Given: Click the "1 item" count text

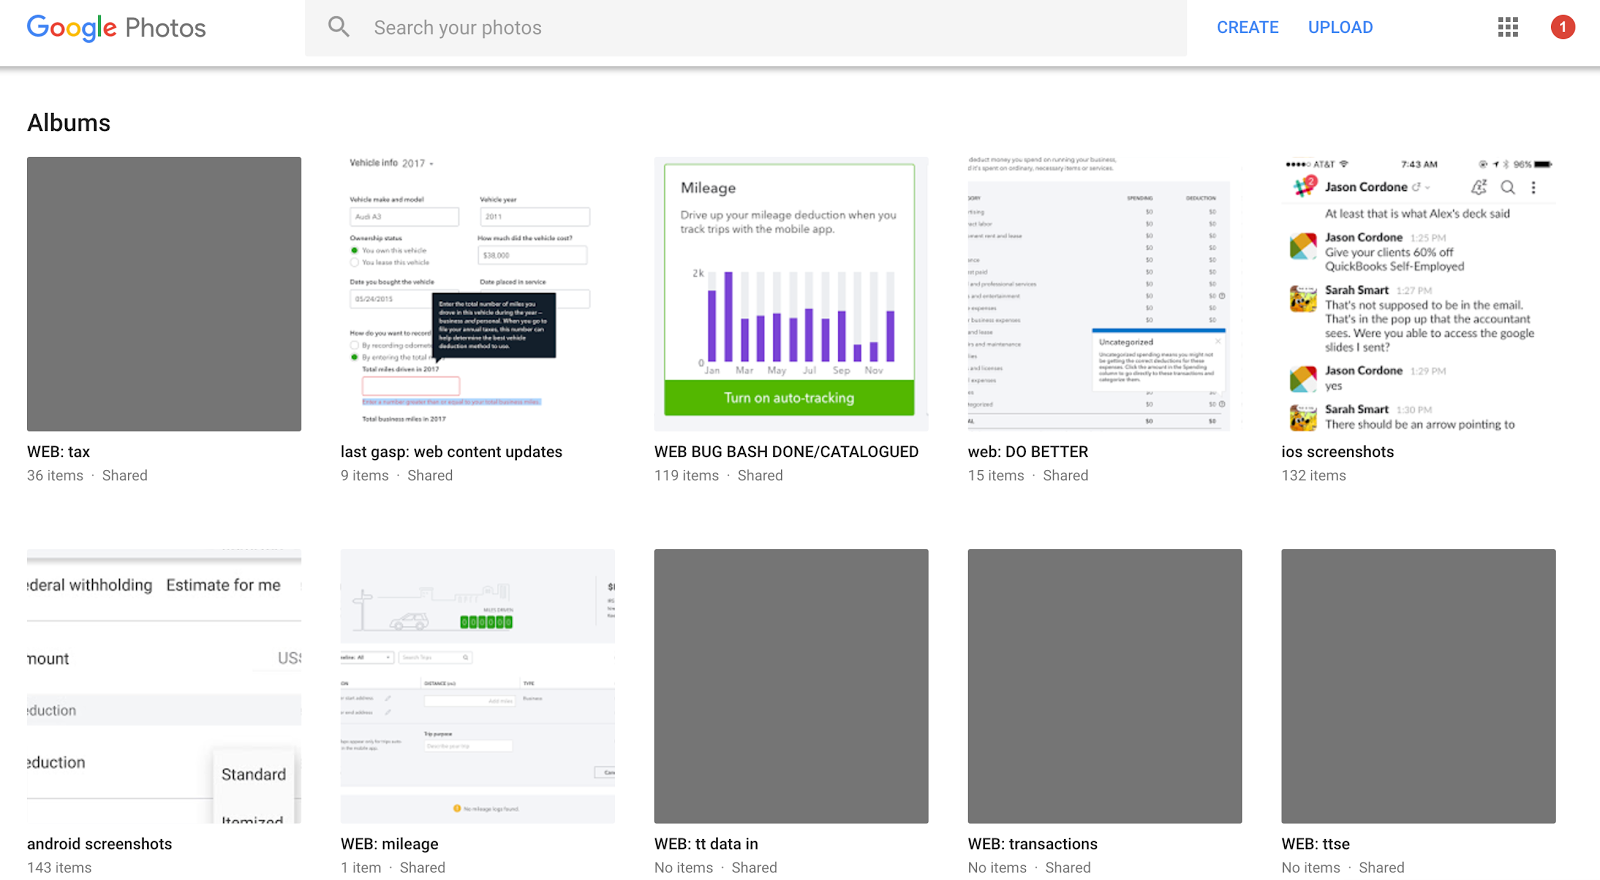Looking at the screenshot, I should pos(361,868).
